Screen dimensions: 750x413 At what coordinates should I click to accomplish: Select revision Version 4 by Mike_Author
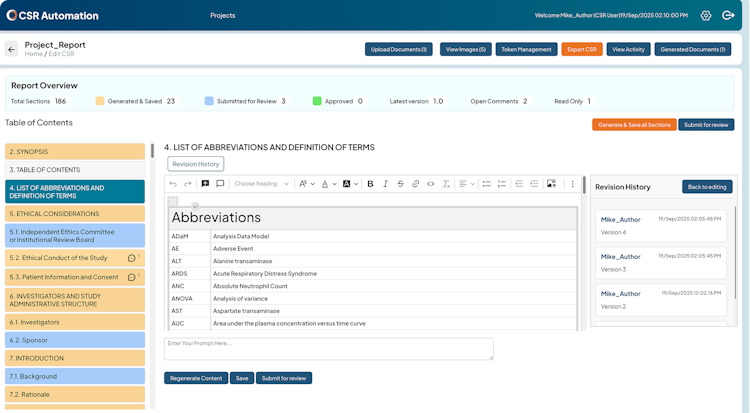[661, 225]
